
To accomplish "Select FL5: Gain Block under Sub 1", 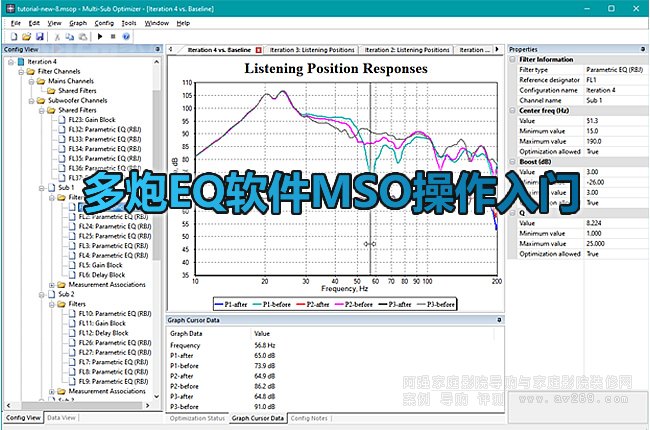I will click(100, 265).
